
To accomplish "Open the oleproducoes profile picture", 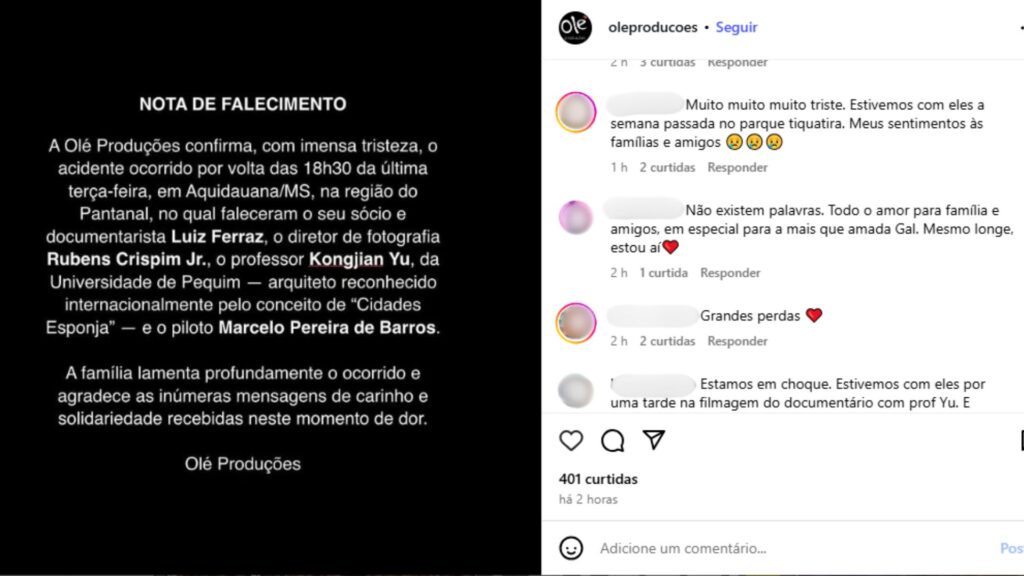I will (575, 27).
